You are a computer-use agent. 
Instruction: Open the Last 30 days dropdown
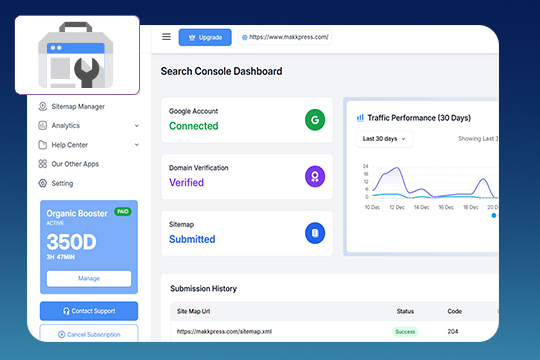click(x=384, y=139)
